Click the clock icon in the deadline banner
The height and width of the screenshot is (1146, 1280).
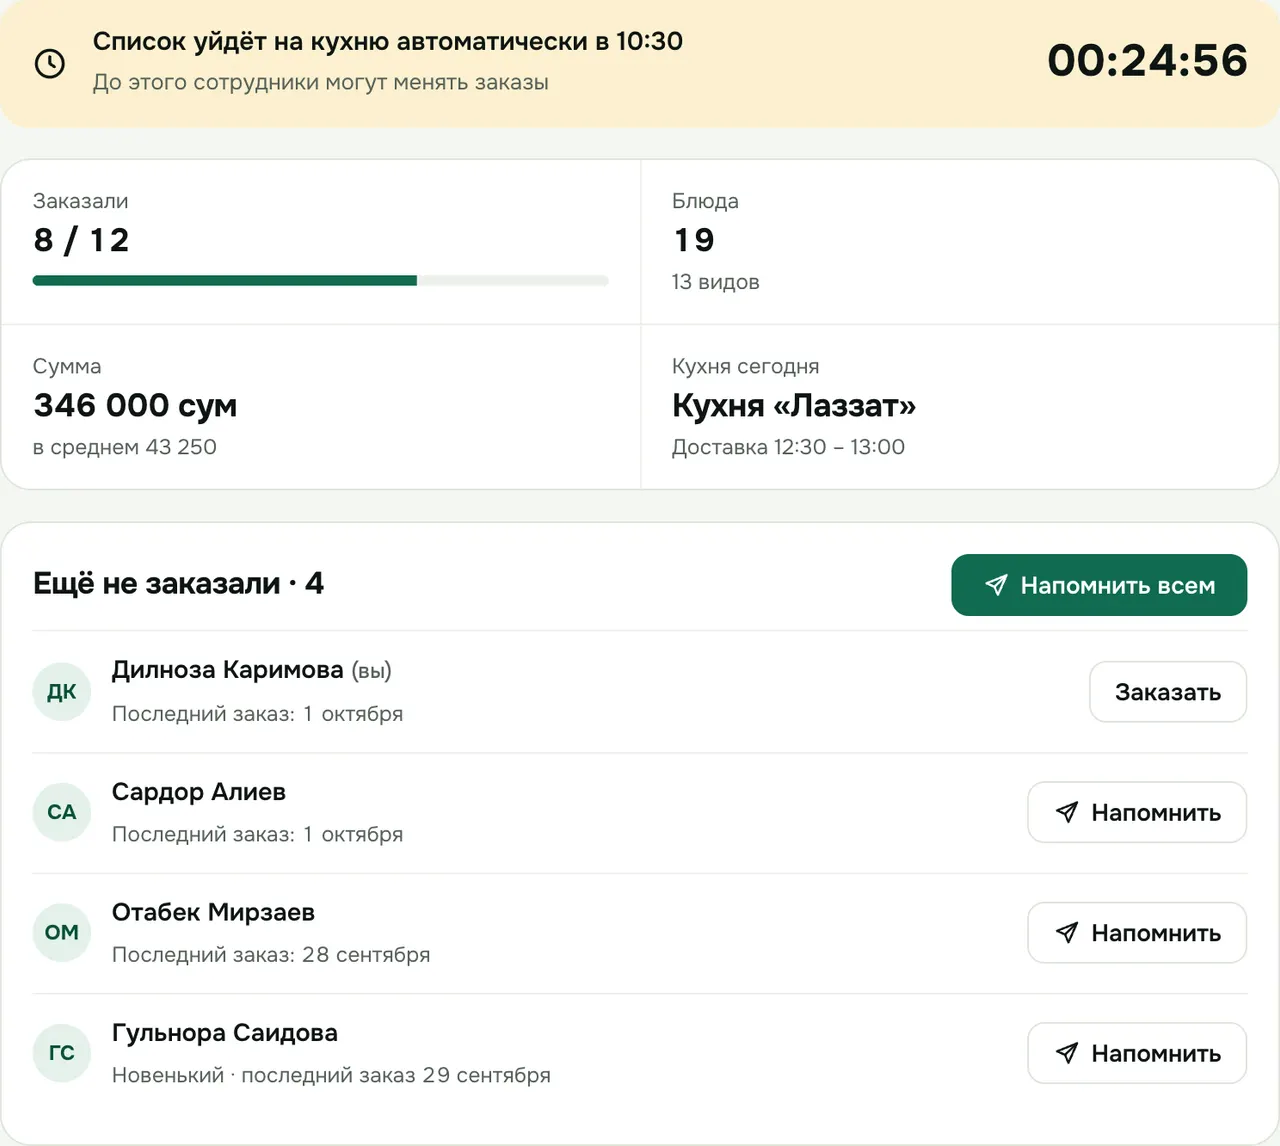coord(50,63)
